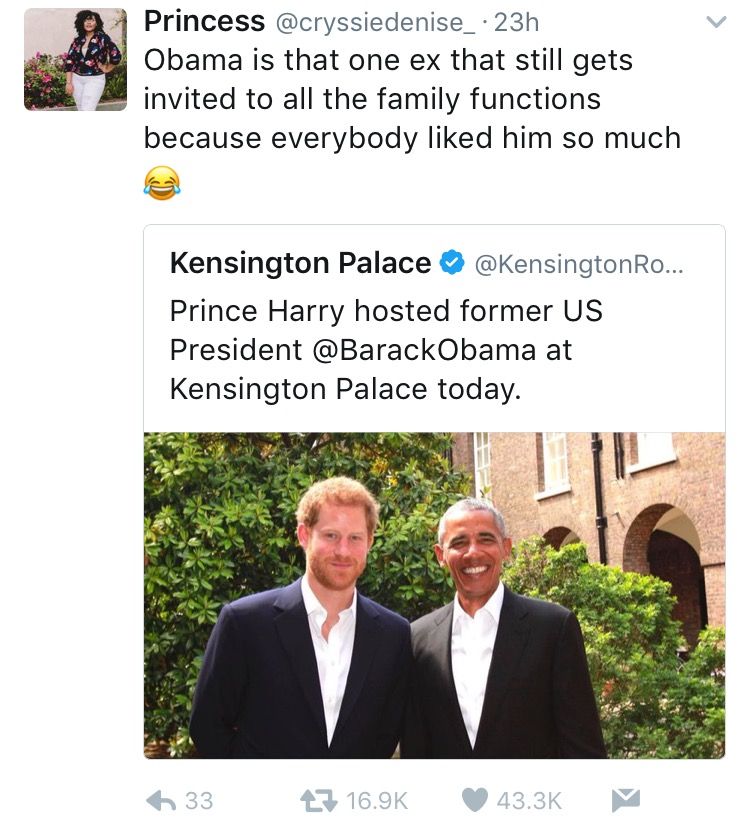This screenshot has width=750, height=831.
Task: Open the "Princess" display name profile link
Action: coord(205,21)
